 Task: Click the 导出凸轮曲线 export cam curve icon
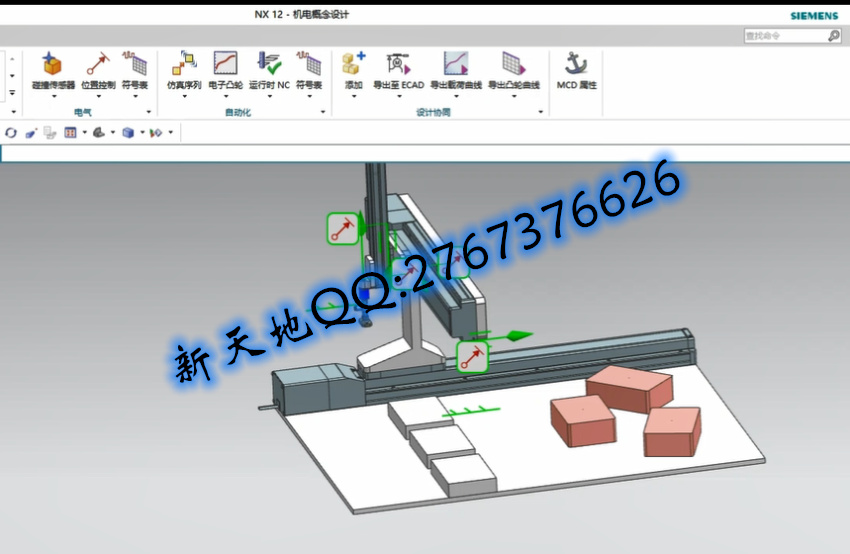(x=513, y=66)
